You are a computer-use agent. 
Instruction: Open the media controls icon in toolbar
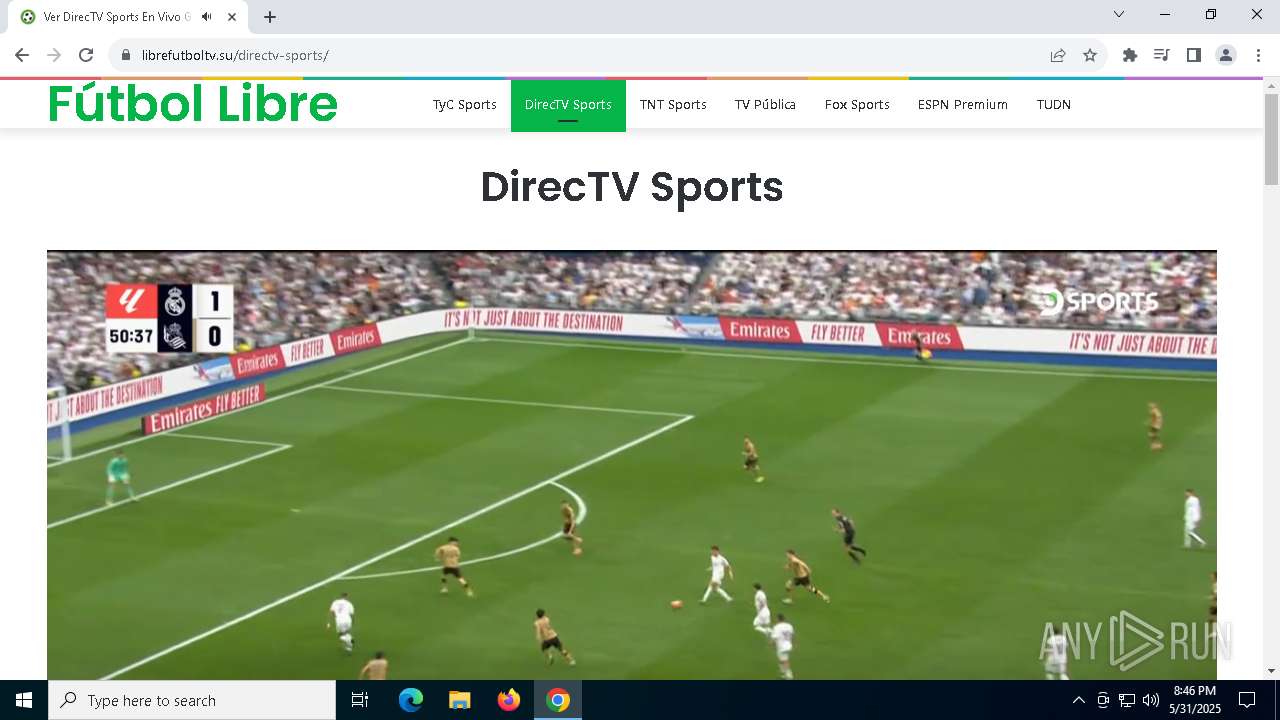tap(1162, 55)
